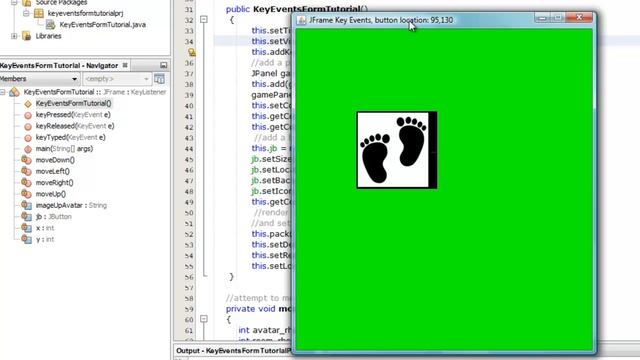
Task: Select y : int field
Action: [45, 240]
